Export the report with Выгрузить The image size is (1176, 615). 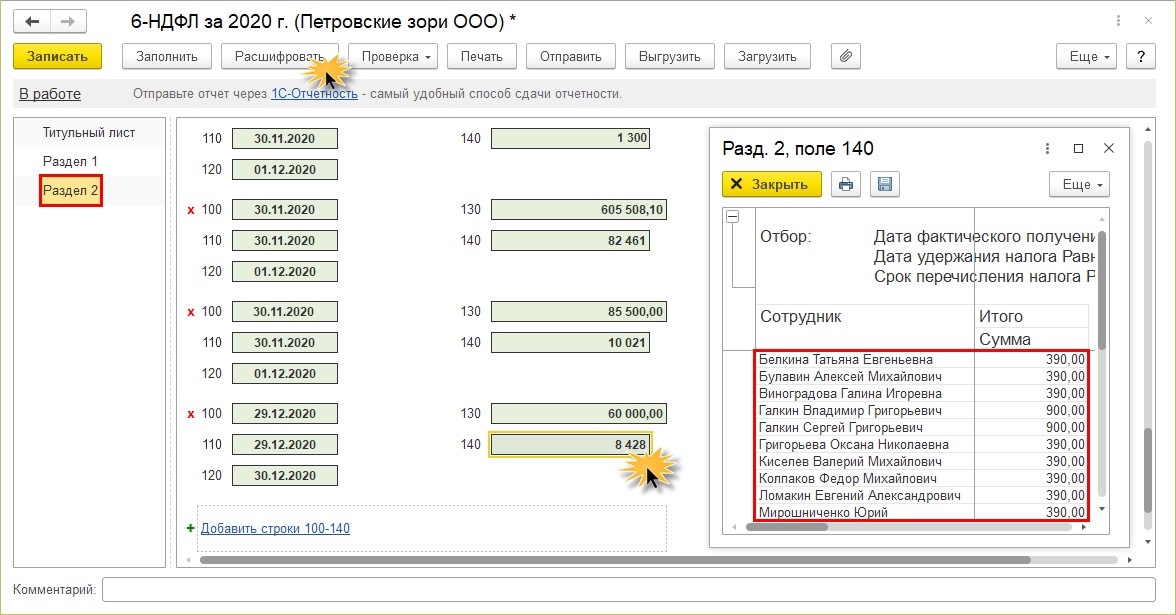click(670, 56)
